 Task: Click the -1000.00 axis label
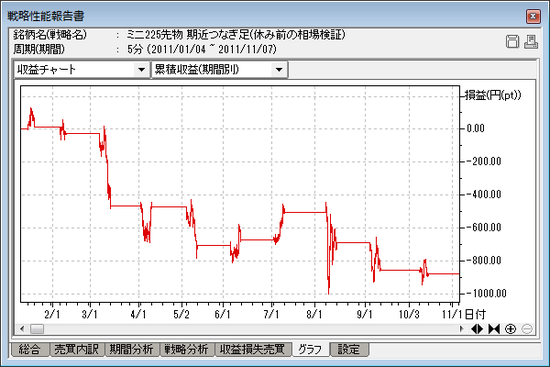(487, 293)
